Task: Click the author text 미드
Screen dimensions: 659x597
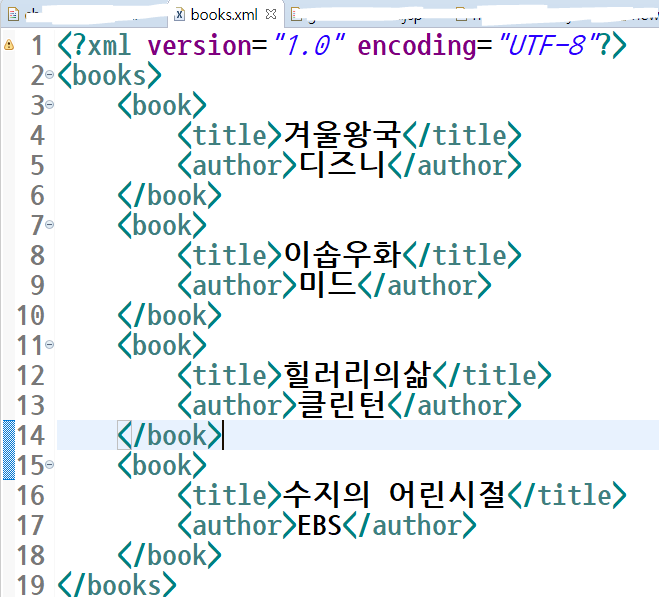Action: coord(327,285)
